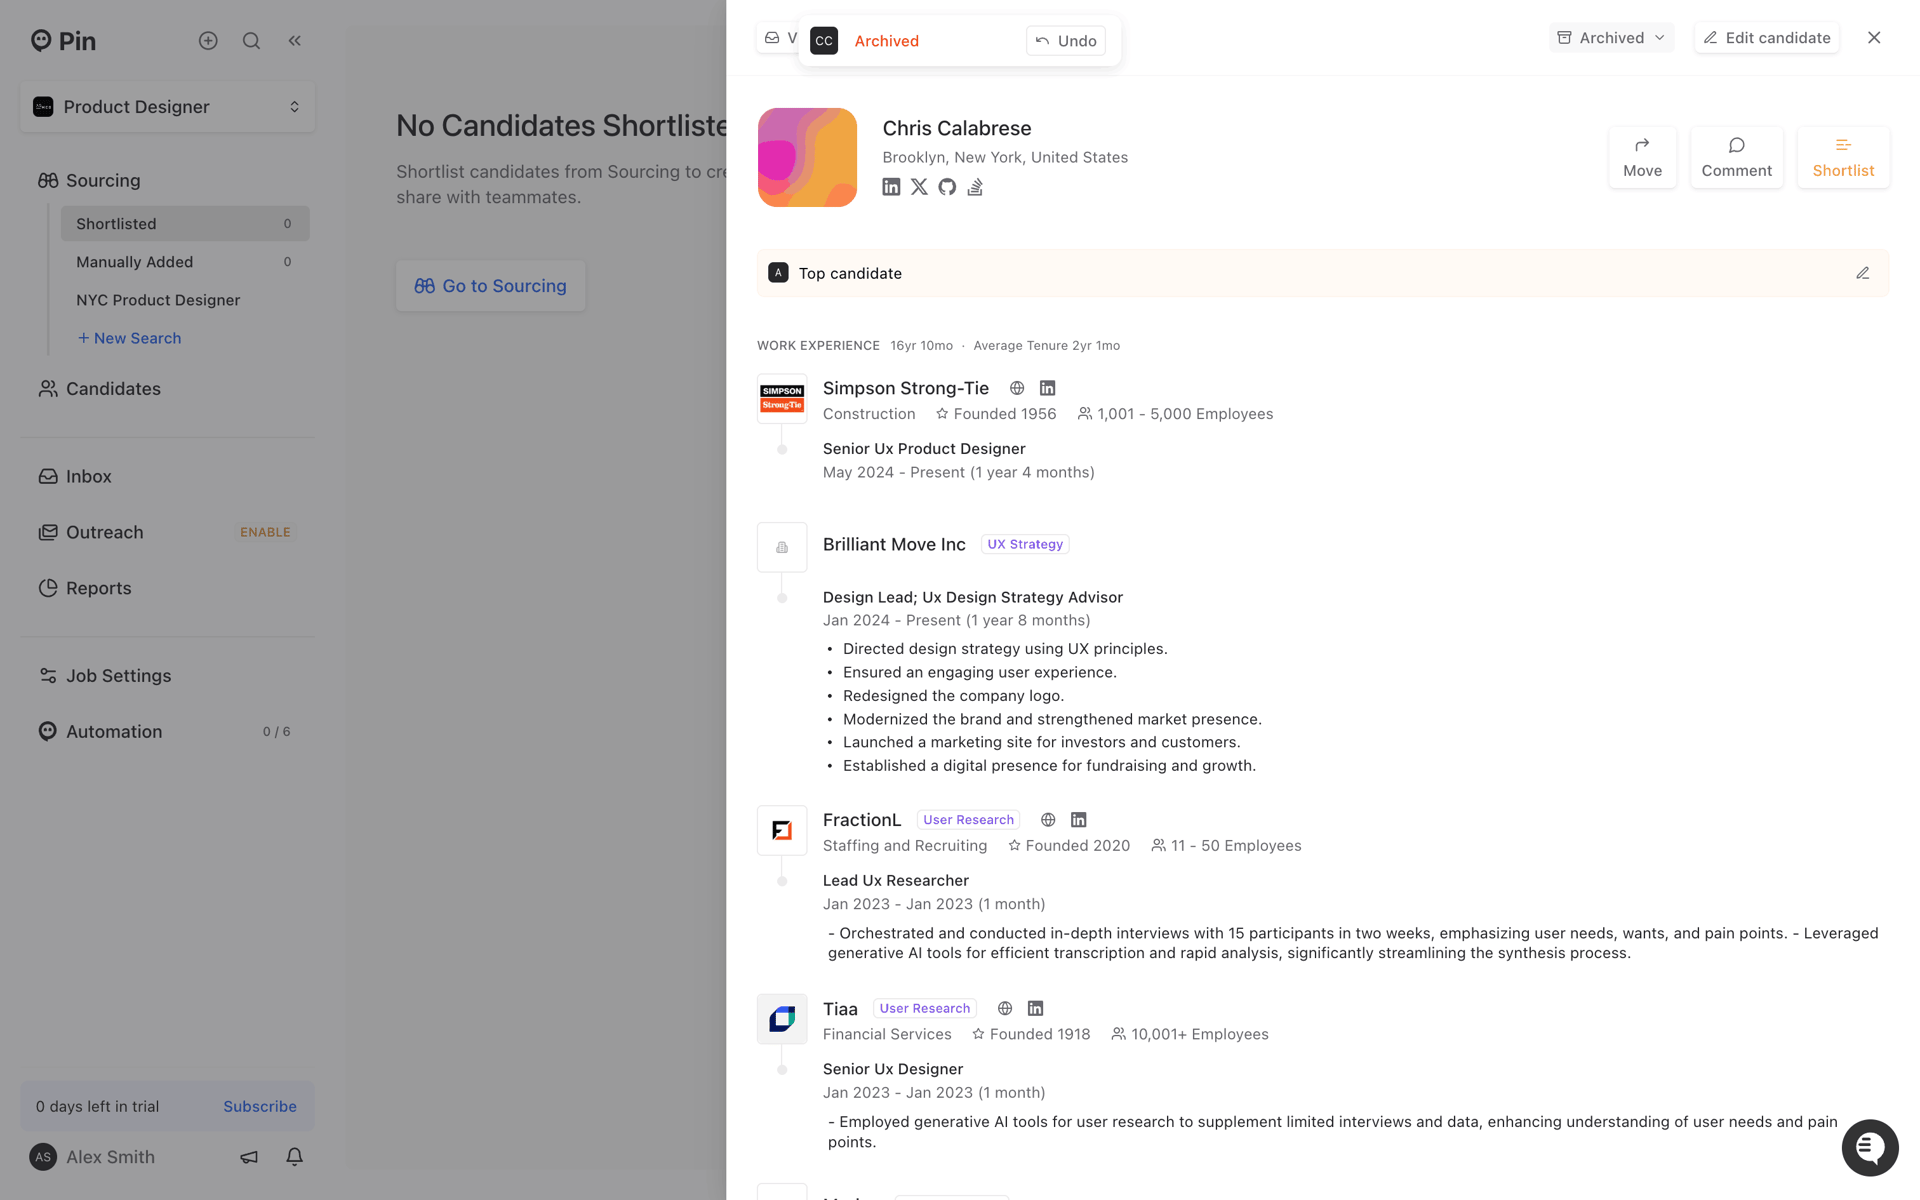Click the Go to Sourcing button
The width and height of the screenshot is (1920, 1200).
(x=490, y=286)
